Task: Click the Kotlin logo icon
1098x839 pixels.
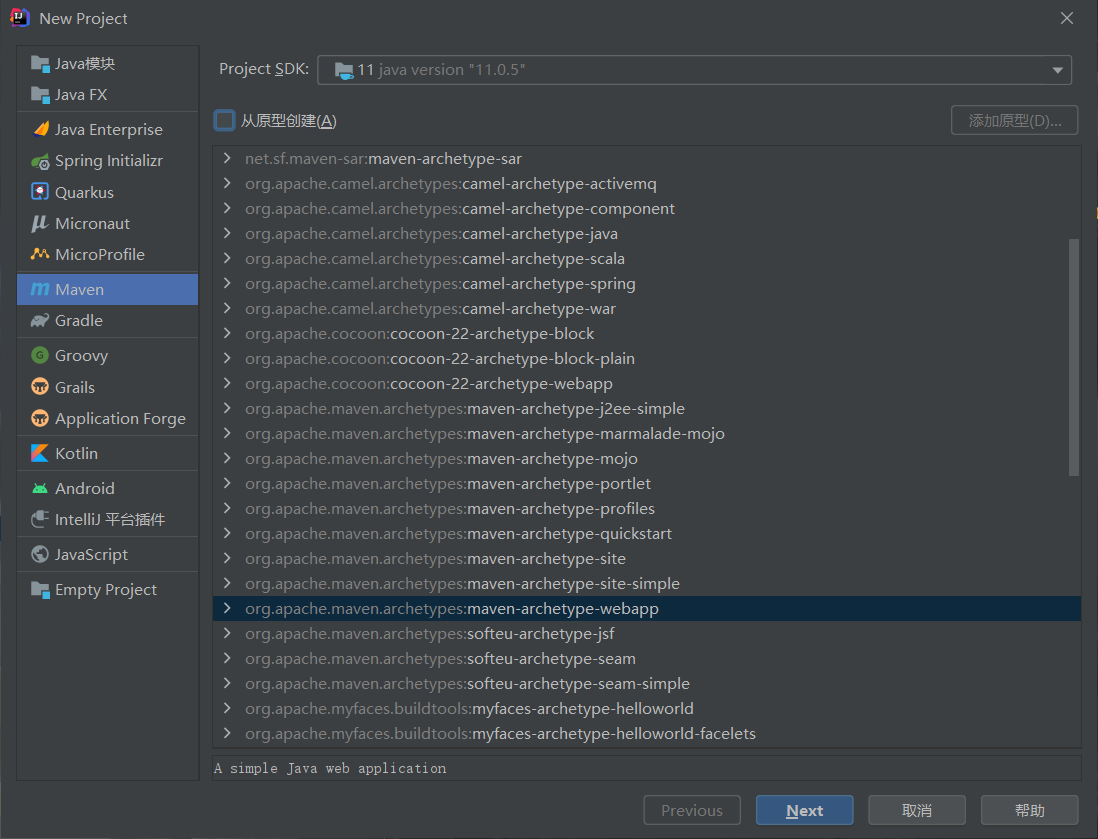Action: (40, 453)
